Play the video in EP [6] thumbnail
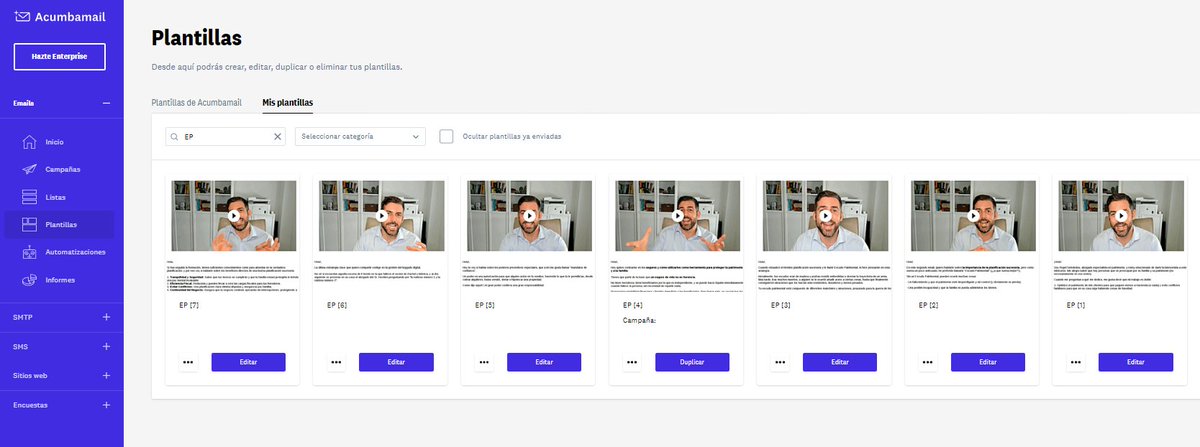This screenshot has height=447, width=1200. (x=381, y=215)
